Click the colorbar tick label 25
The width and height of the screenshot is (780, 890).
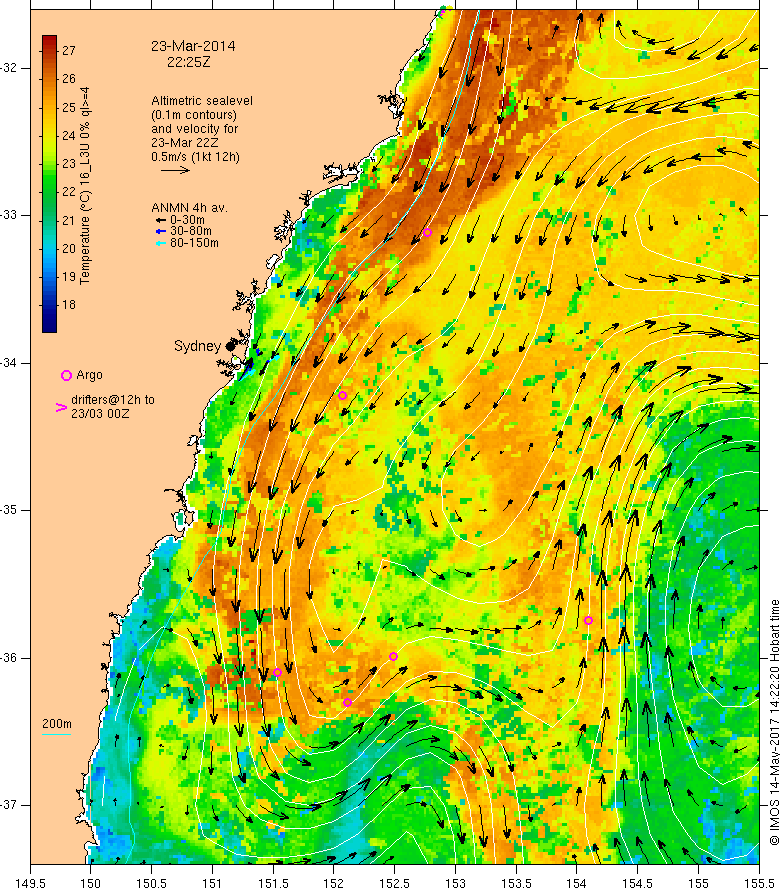69,107
